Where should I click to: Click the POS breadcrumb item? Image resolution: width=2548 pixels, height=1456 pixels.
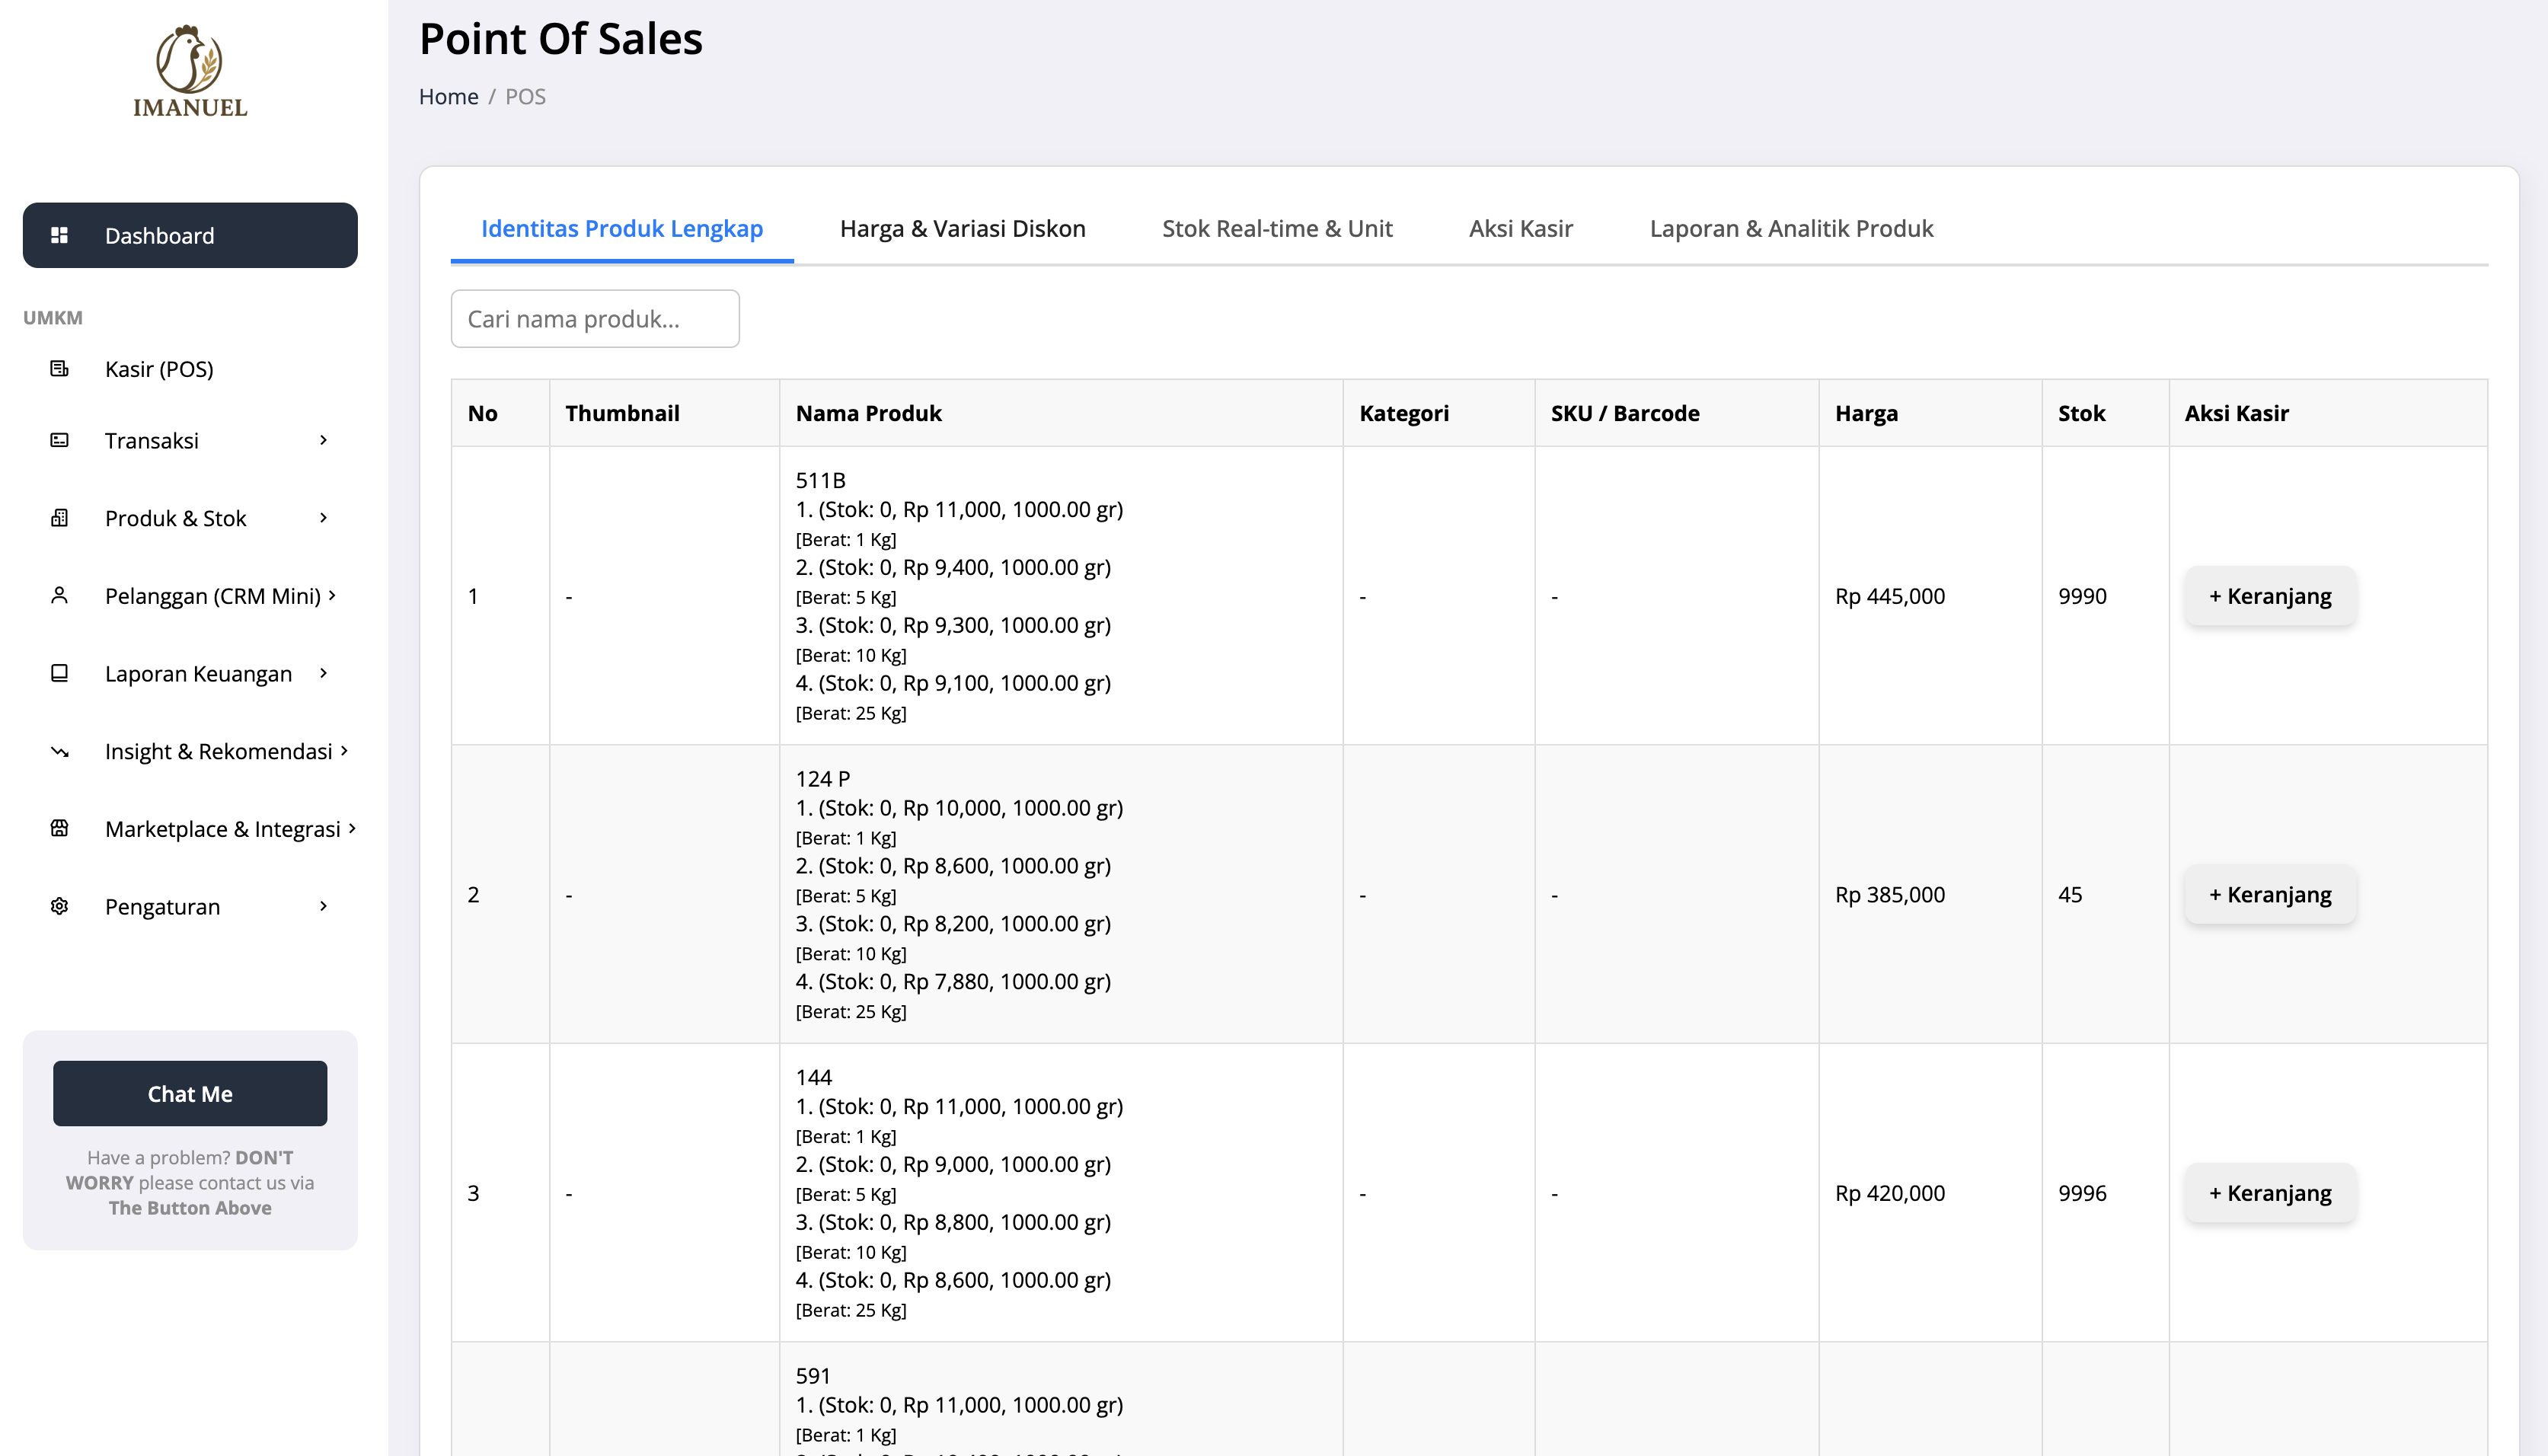pyautogui.click(x=525, y=97)
